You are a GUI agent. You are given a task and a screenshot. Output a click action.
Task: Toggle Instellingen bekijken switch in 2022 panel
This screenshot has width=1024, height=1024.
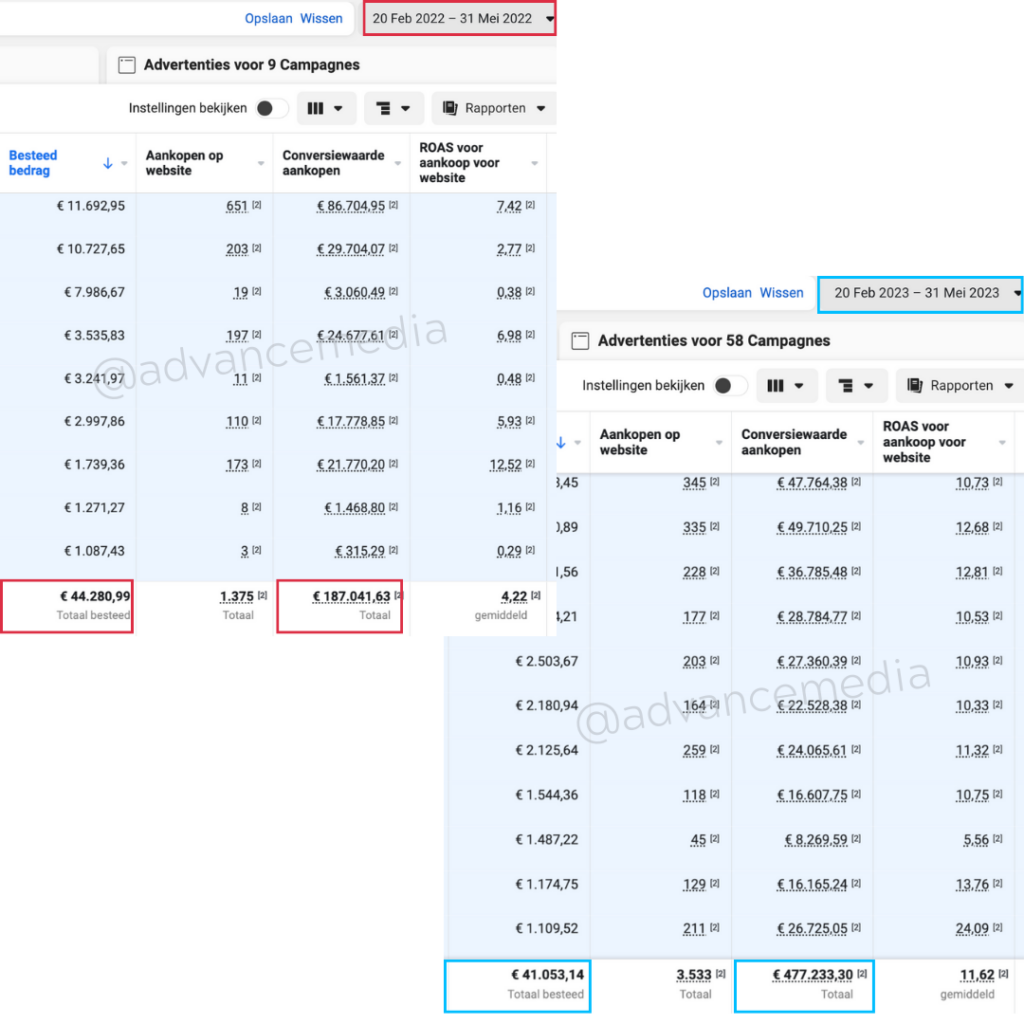coord(271,108)
